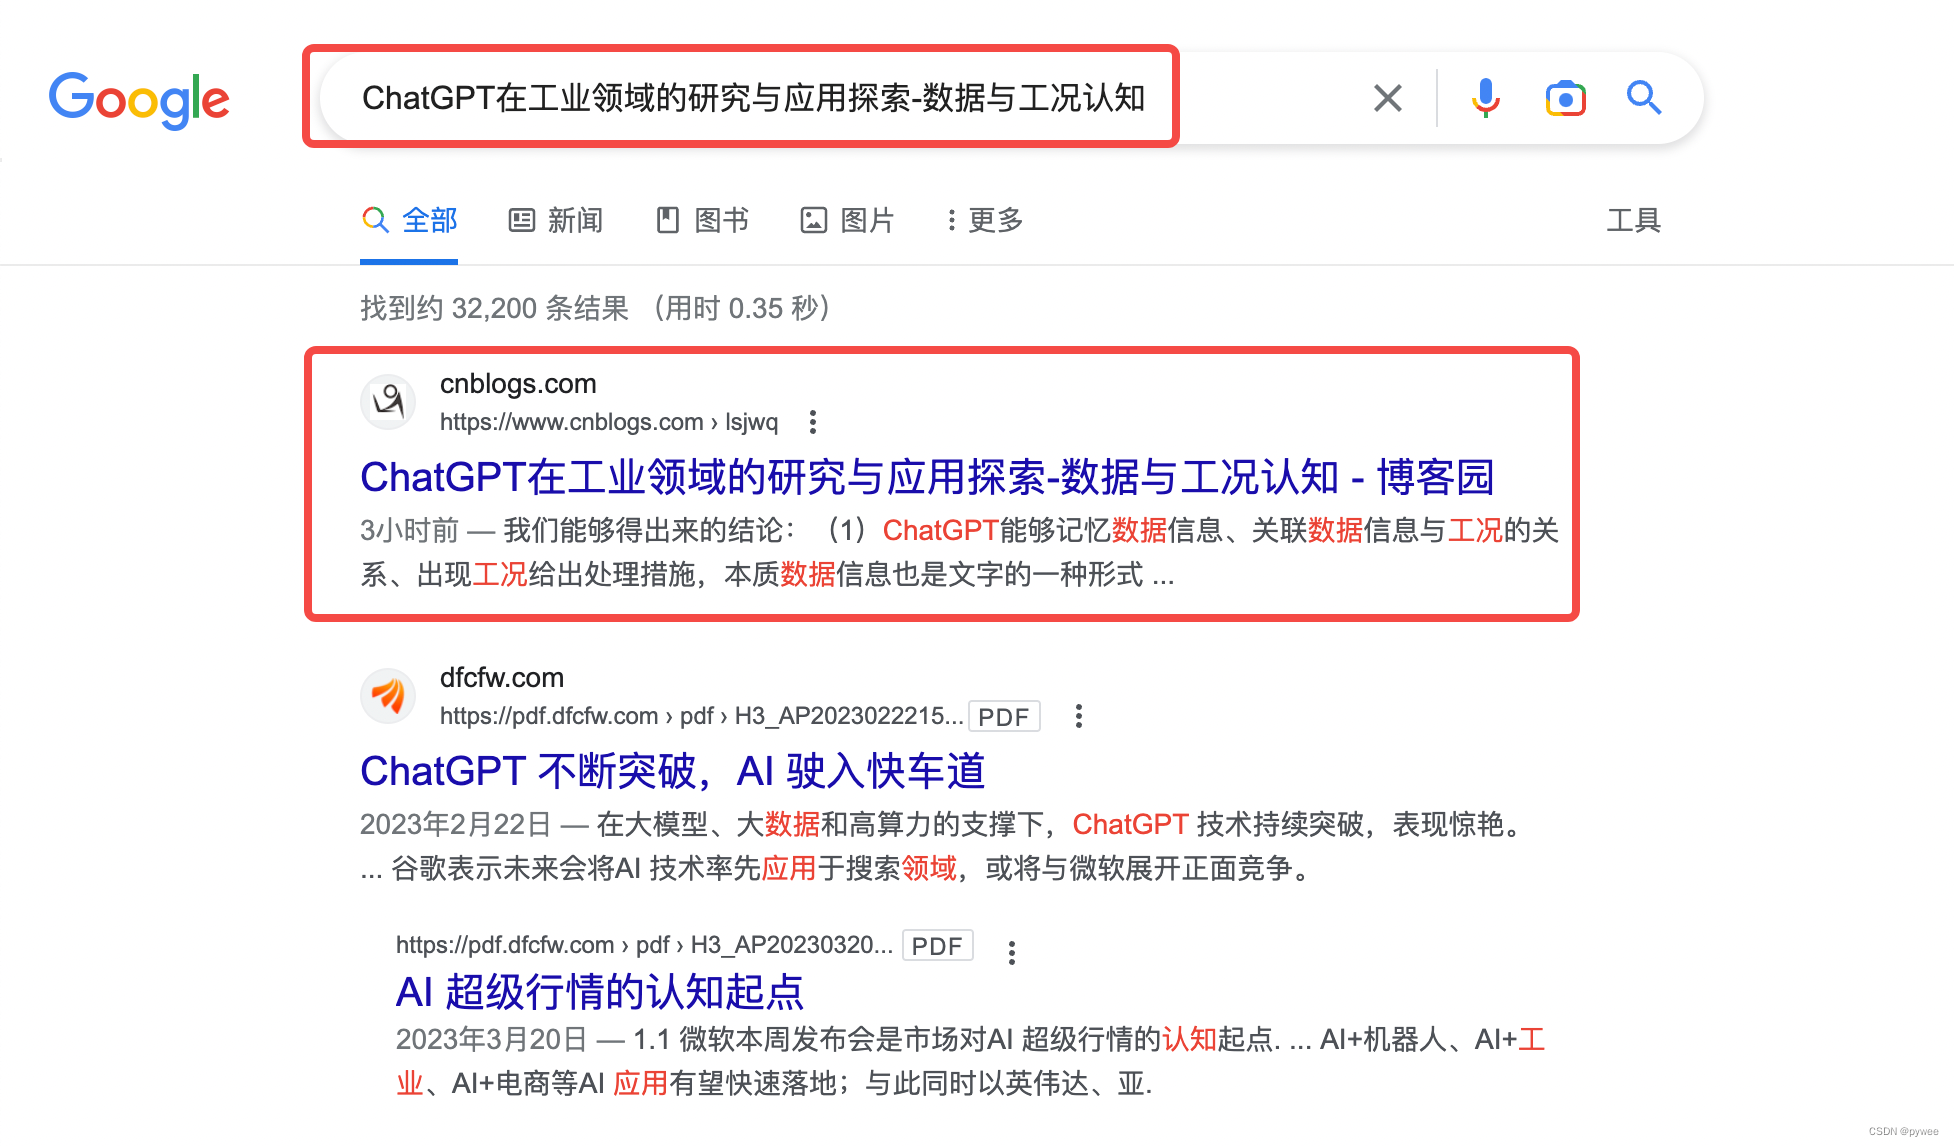Switch to the 图书 (Books) tab
The width and height of the screenshot is (1954, 1146).
[702, 220]
